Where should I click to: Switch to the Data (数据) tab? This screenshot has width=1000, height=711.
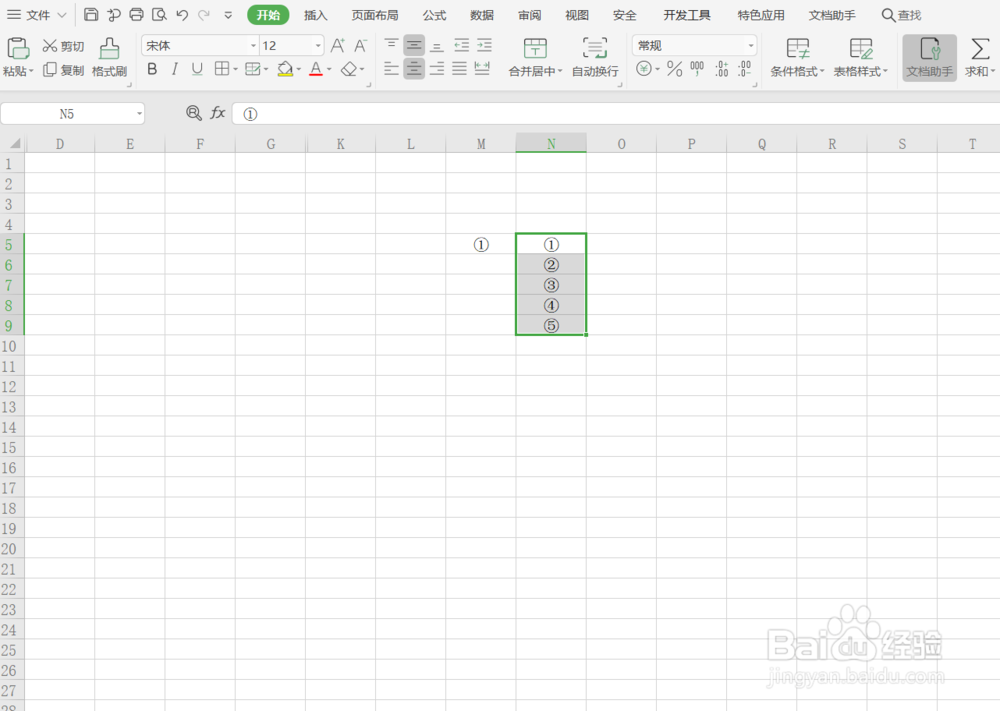pyautogui.click(x=482, y=15)
